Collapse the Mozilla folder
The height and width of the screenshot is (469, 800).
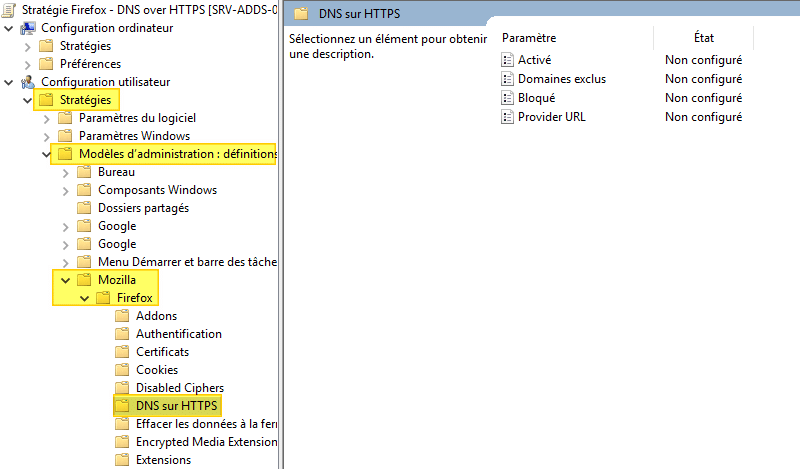pos(65,280)
